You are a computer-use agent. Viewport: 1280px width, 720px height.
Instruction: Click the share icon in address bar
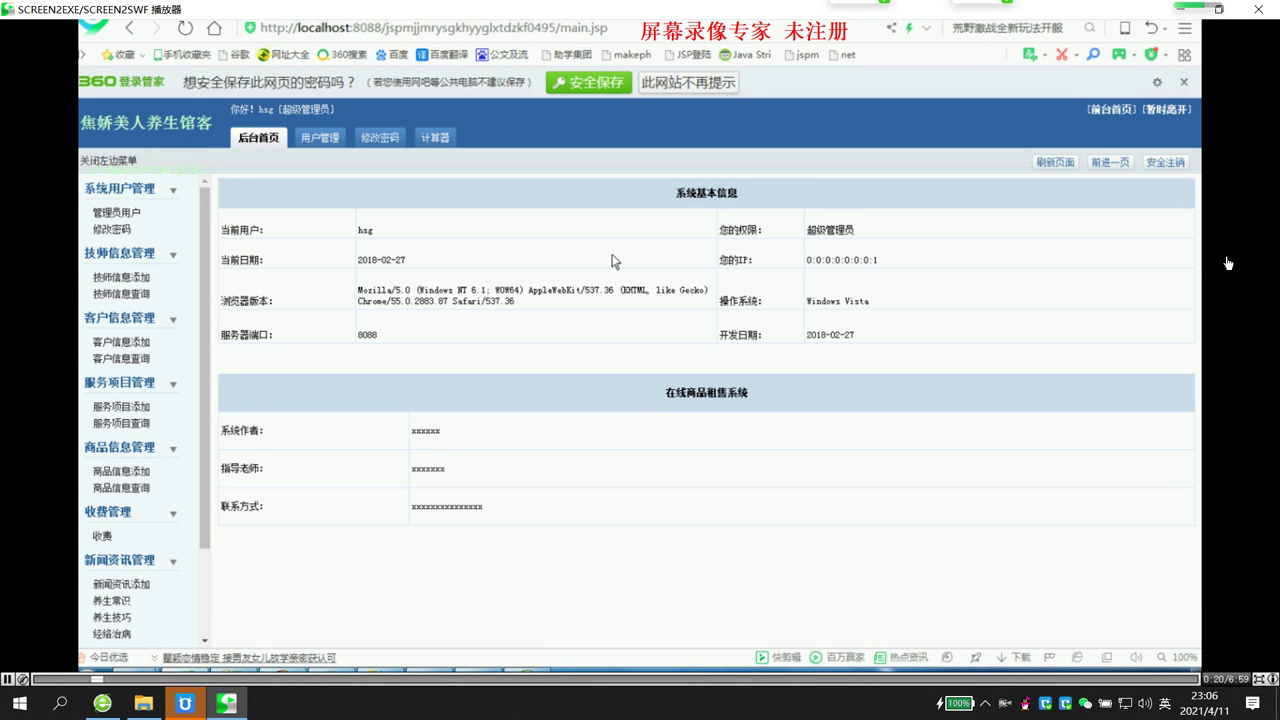click(x=891, y=28)
